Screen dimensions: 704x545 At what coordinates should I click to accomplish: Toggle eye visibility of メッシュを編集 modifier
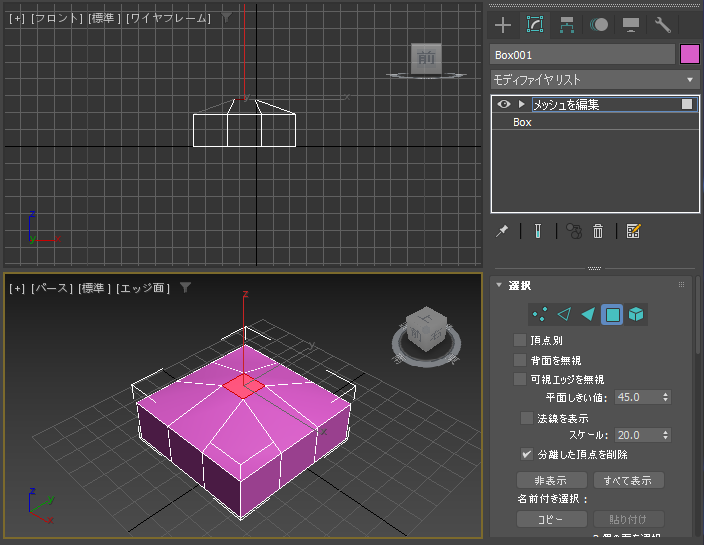pos(504,104)
